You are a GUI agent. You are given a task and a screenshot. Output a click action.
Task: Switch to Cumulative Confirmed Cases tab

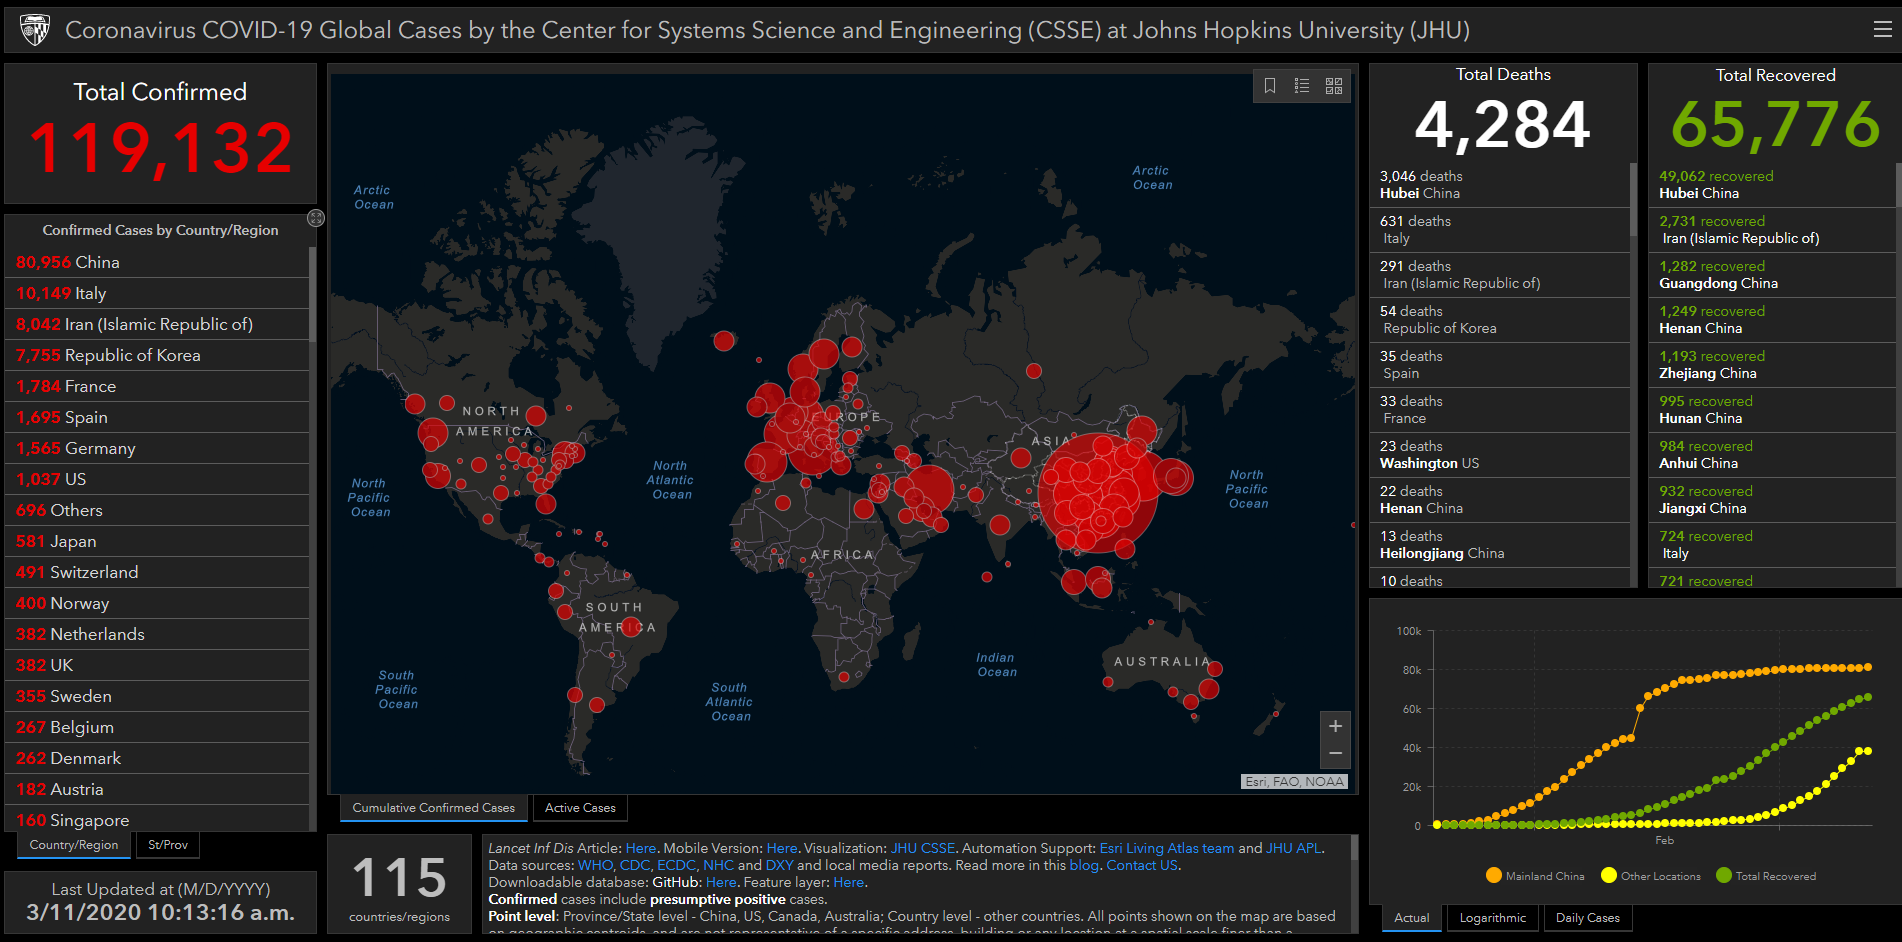coord(434,808)
